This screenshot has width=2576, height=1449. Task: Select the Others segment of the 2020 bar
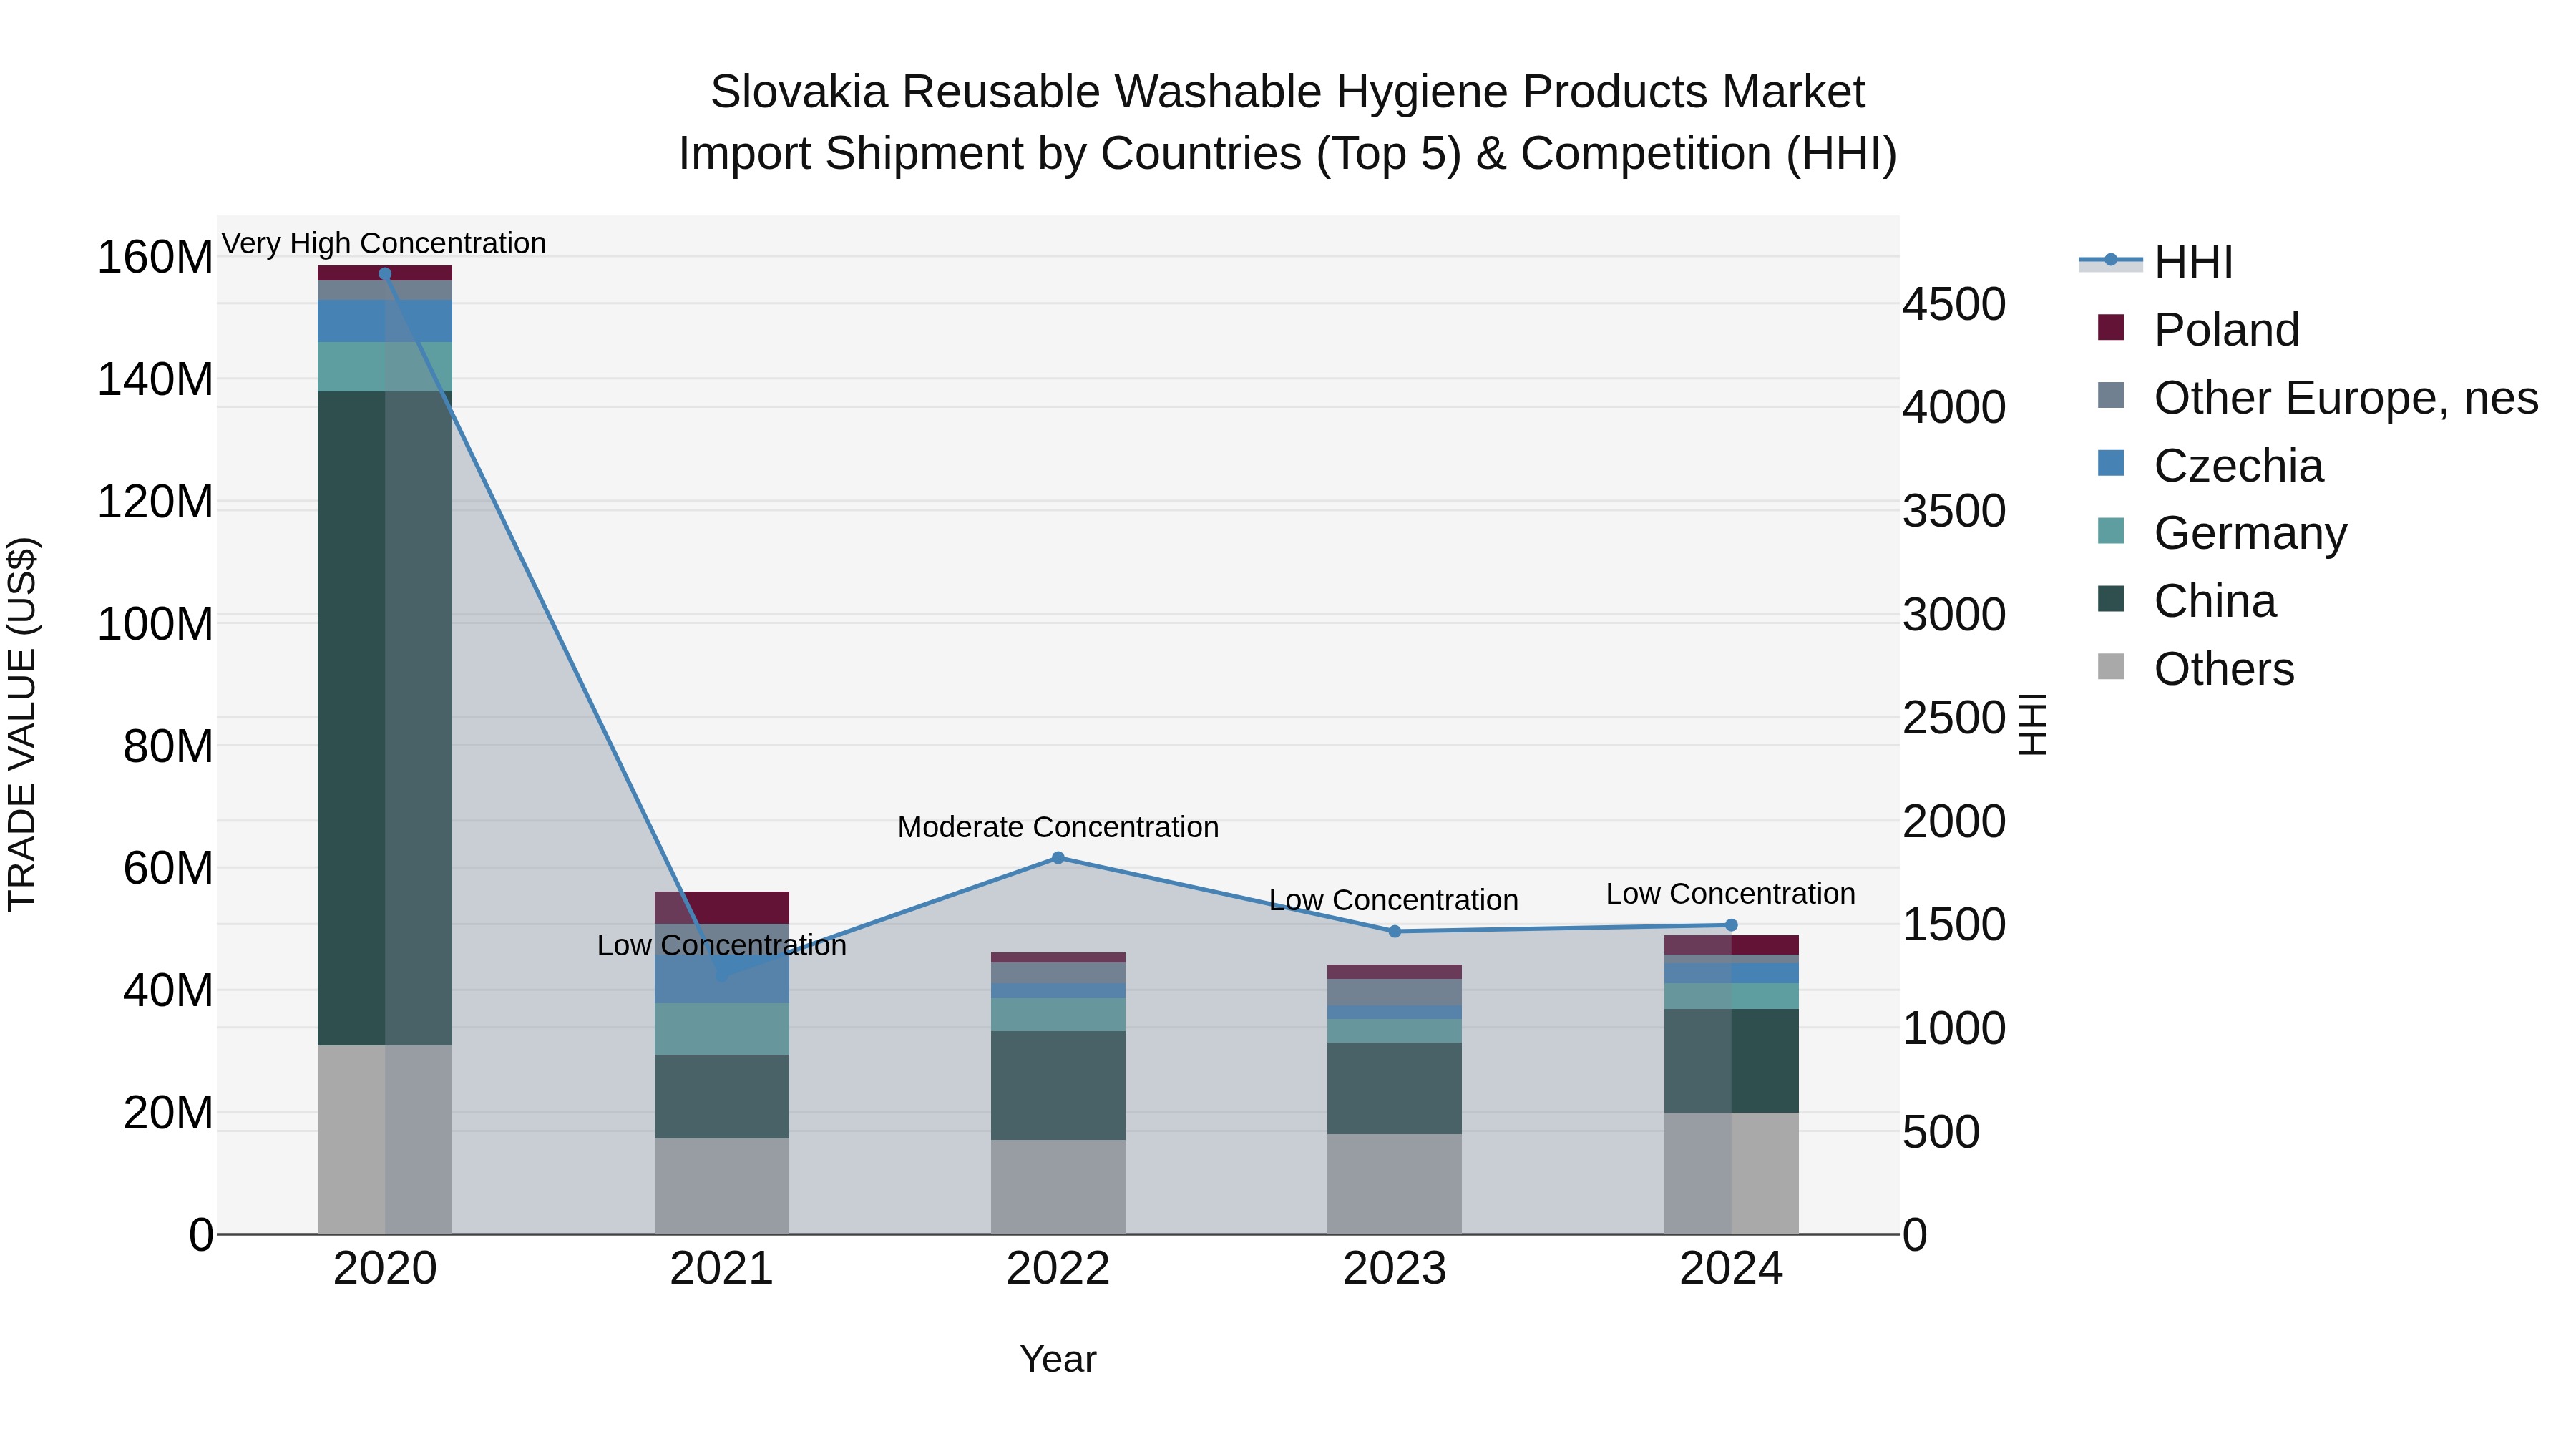[385, 1140]
